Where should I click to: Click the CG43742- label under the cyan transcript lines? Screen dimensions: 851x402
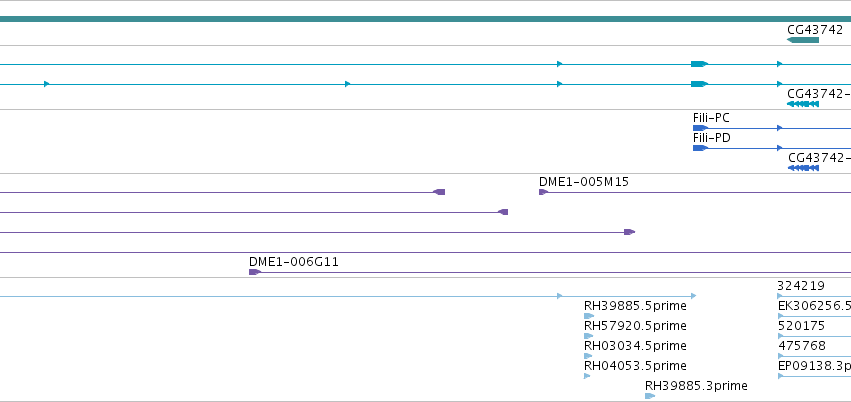[819, 93]
